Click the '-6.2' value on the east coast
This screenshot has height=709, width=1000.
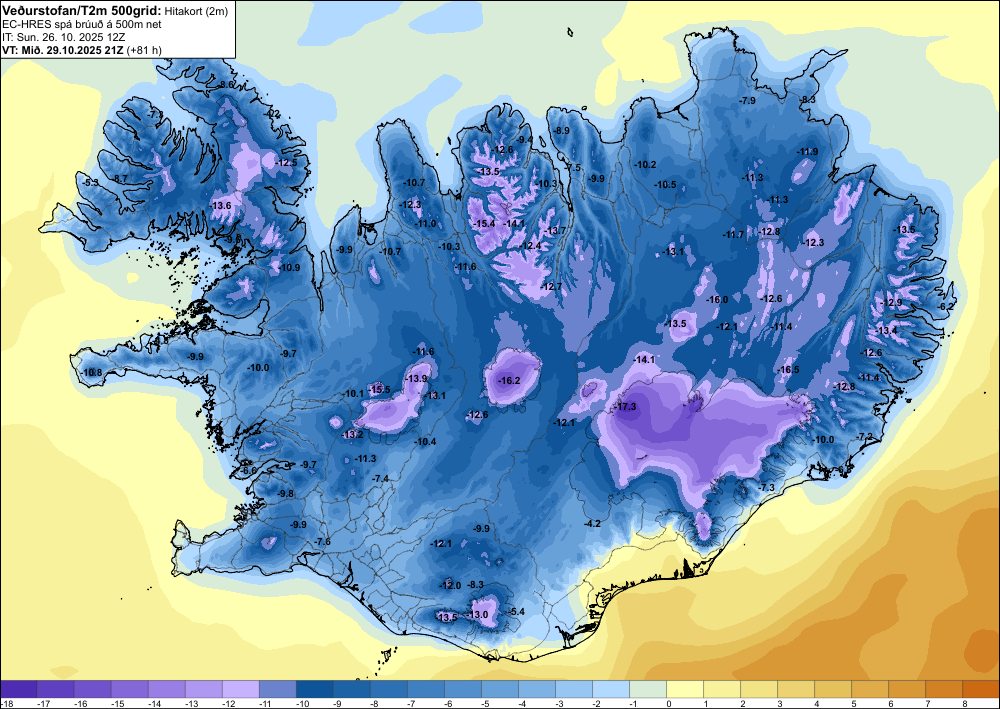coord(947,307)
